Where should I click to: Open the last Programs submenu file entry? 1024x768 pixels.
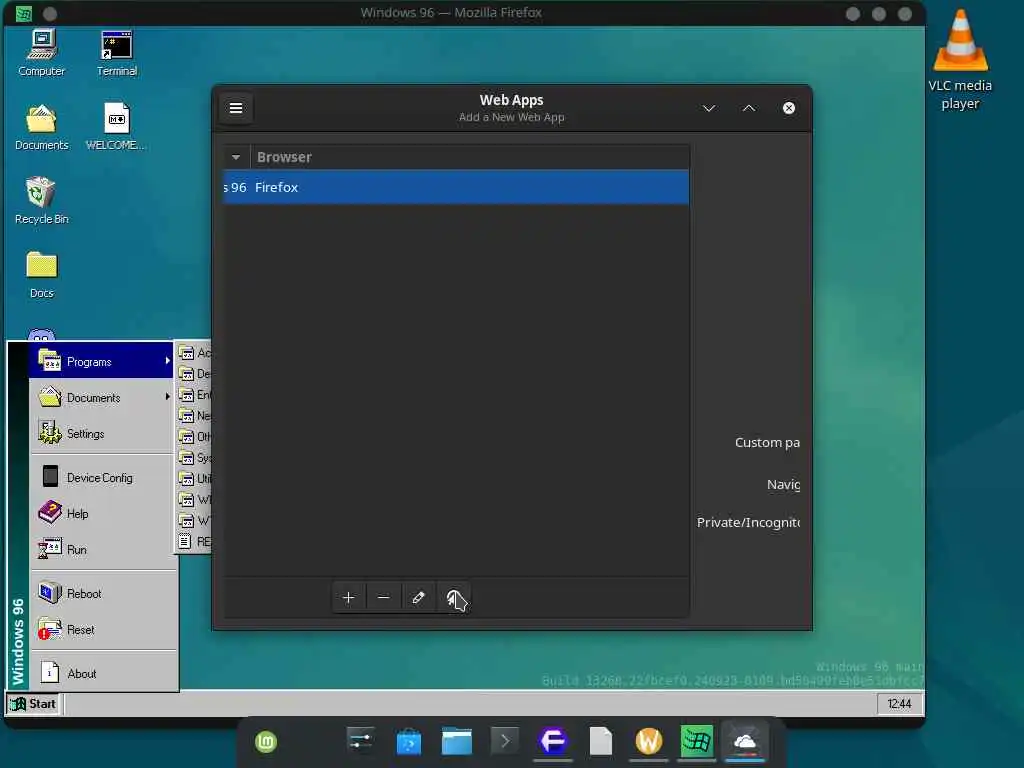[194, 541]
